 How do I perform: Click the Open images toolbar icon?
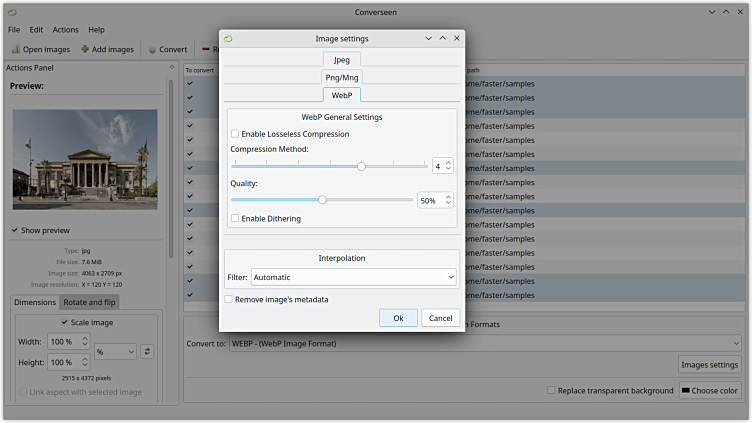coord(16,49)
